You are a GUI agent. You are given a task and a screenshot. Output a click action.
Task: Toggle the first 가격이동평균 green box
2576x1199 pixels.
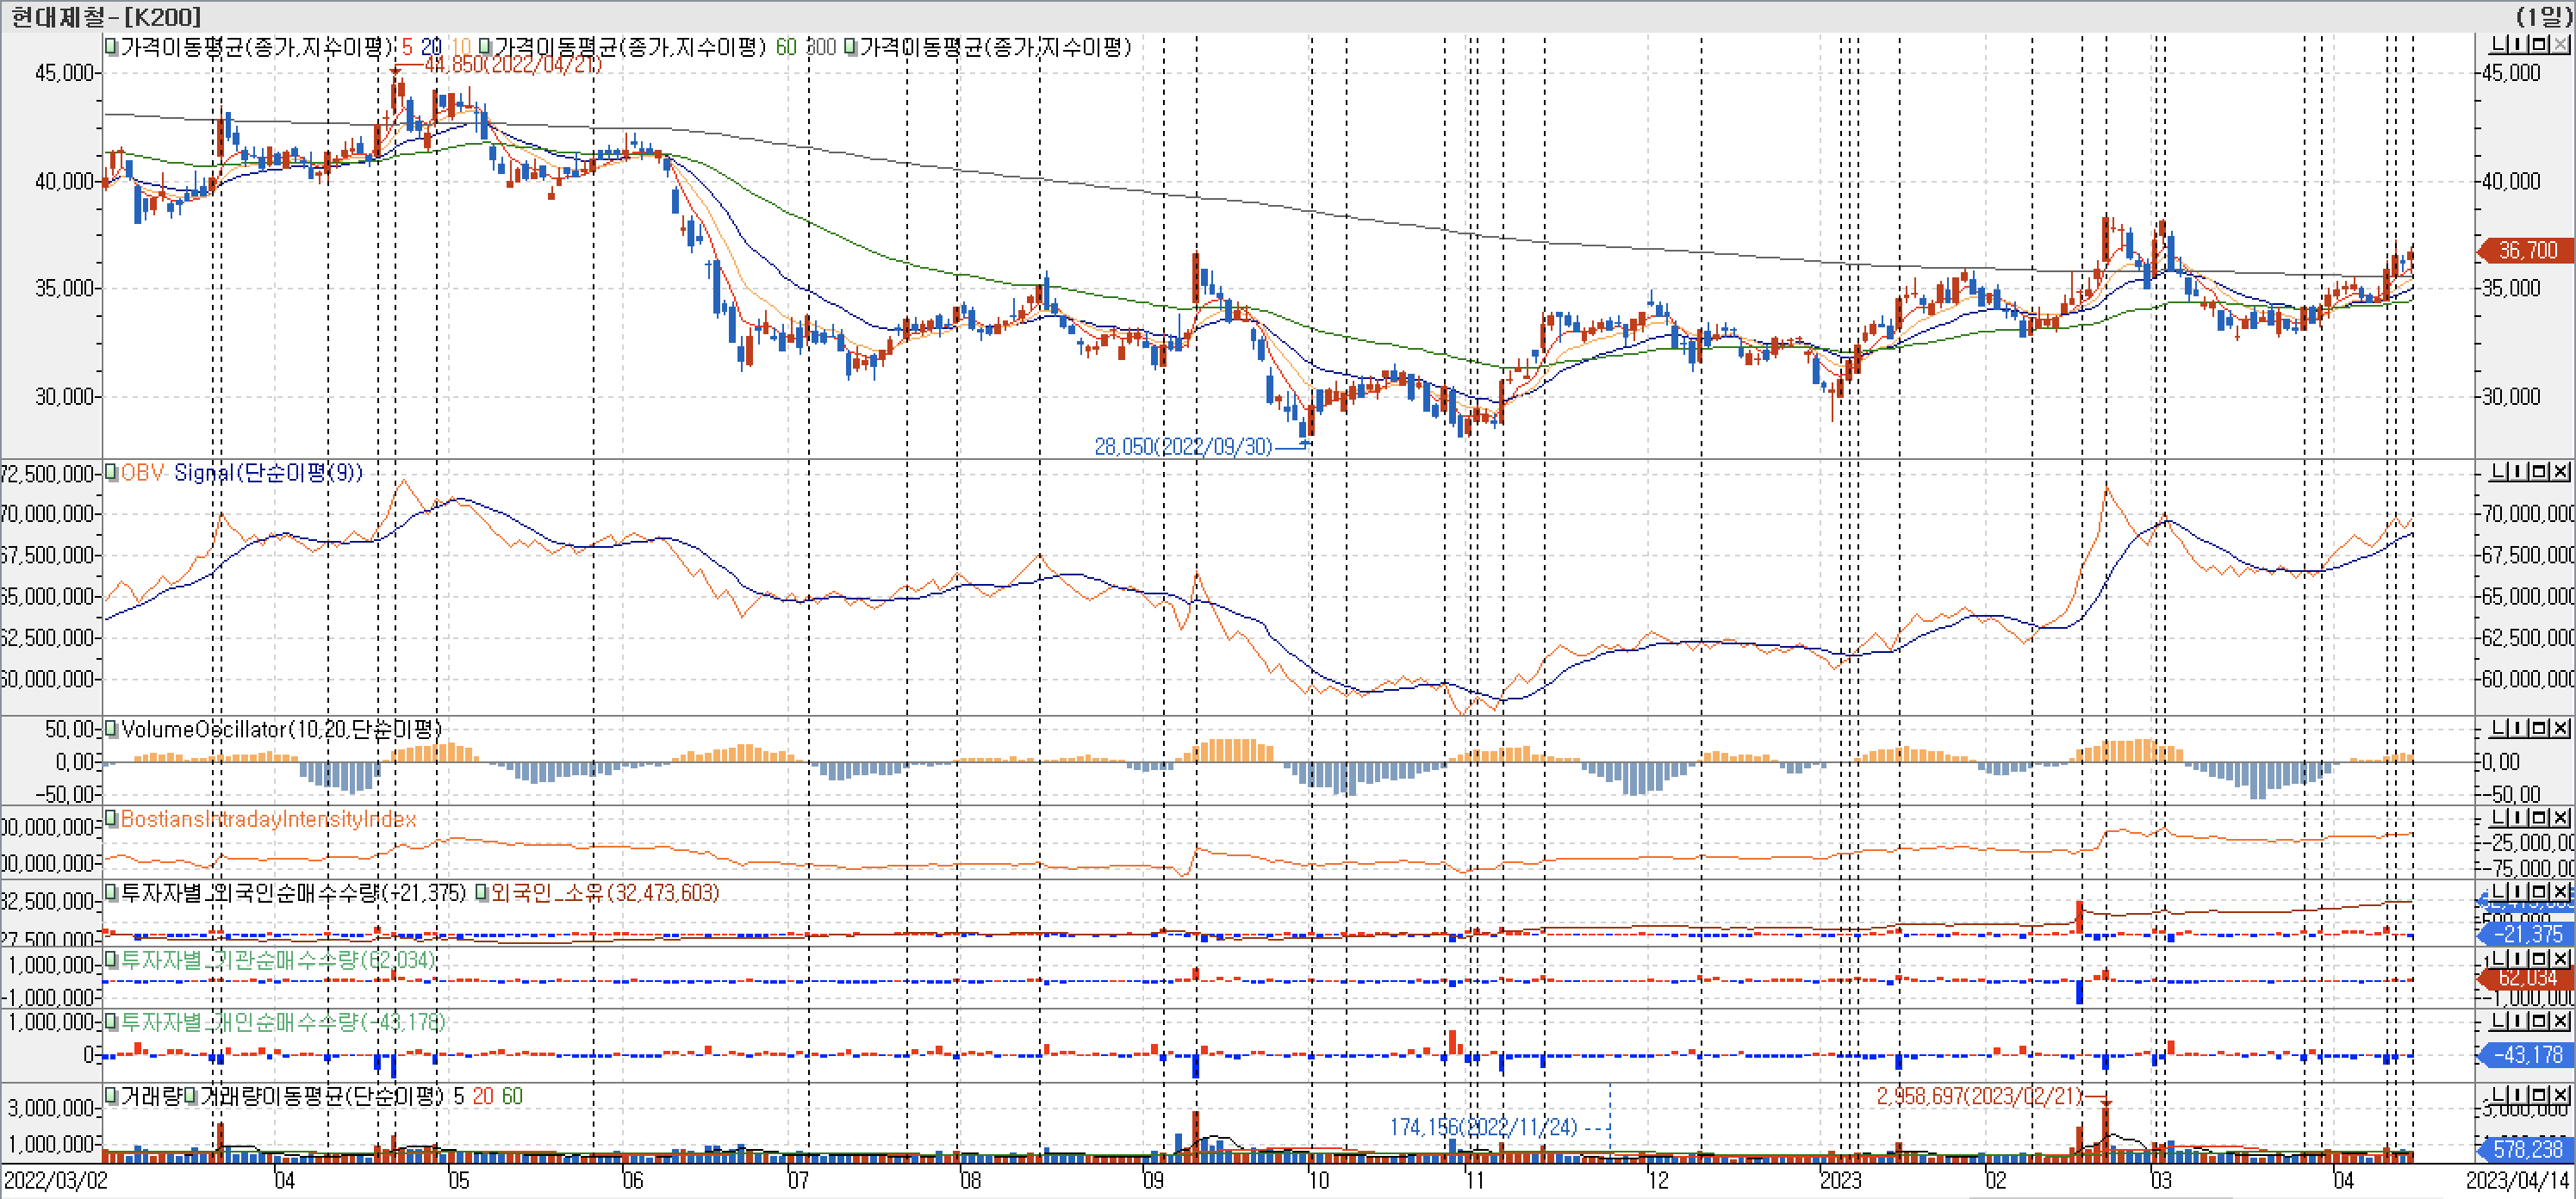(x=111, y=46)
